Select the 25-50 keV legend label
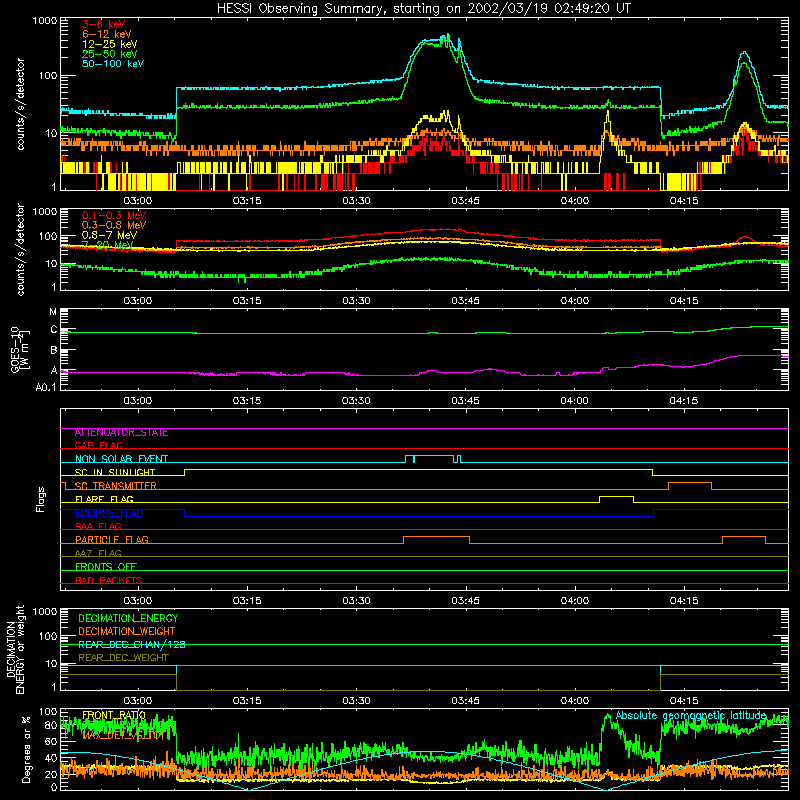 point(110,54)
